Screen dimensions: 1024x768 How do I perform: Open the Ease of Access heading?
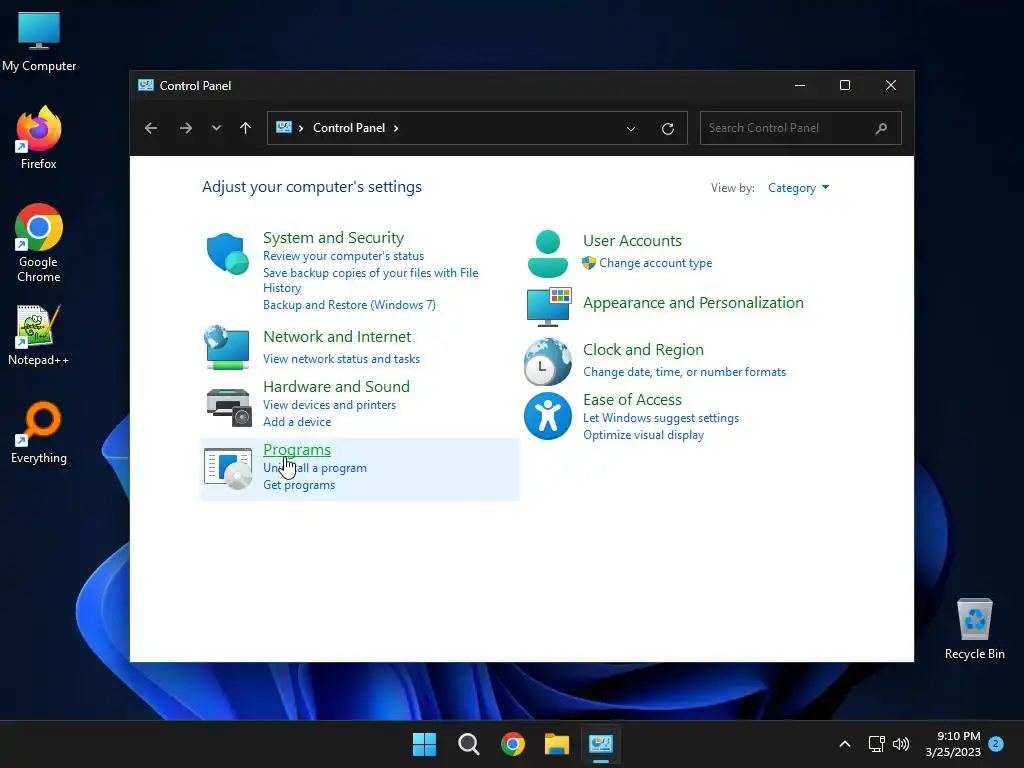[x=632, y=400]
